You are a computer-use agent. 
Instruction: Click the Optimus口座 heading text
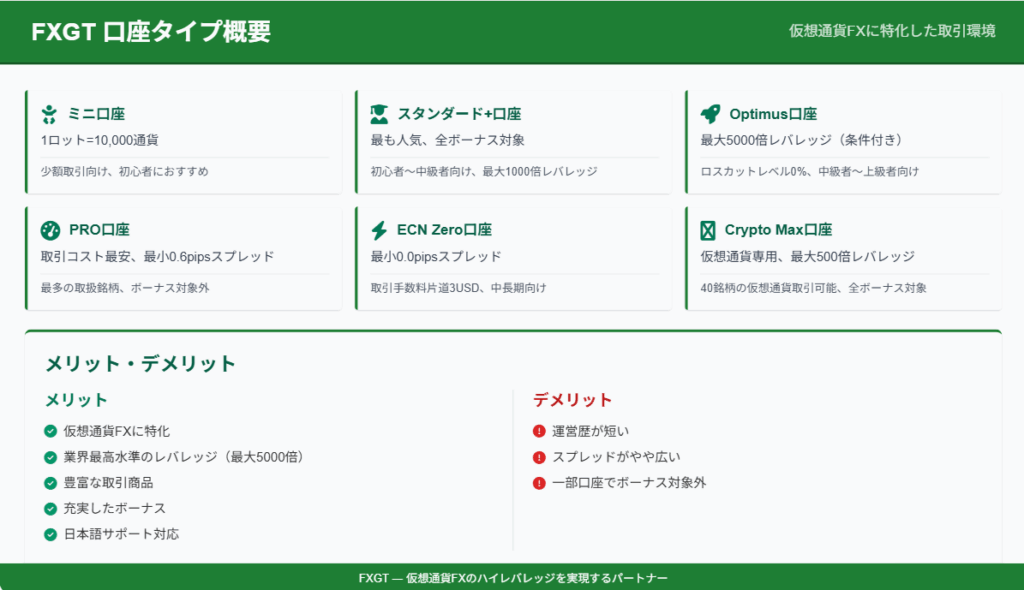tap(773, 114)
